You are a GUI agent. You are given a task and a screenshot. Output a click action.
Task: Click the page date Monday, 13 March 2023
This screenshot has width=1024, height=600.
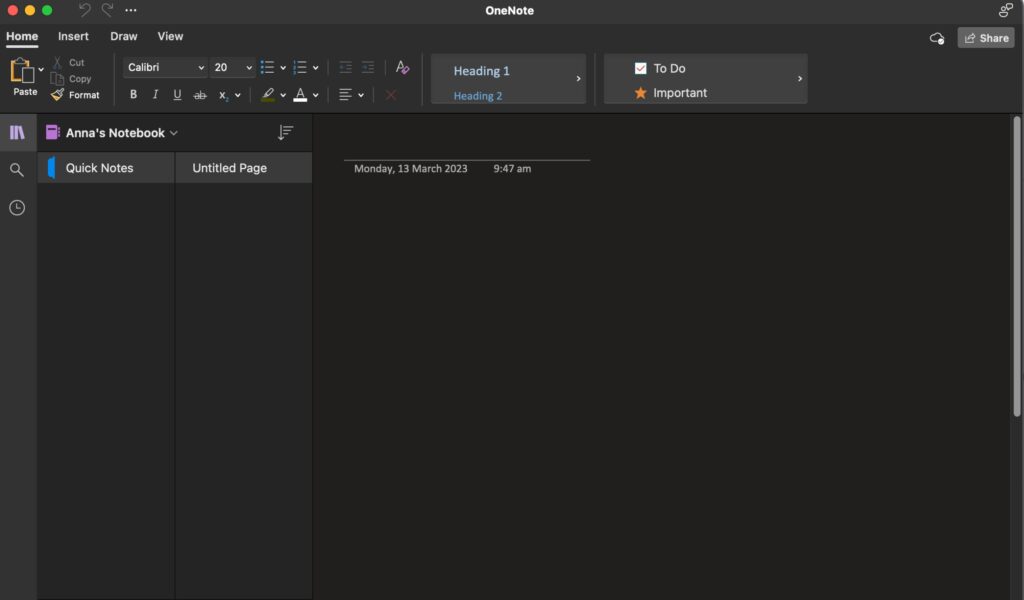pyautogui.click(x=411, y=168)
